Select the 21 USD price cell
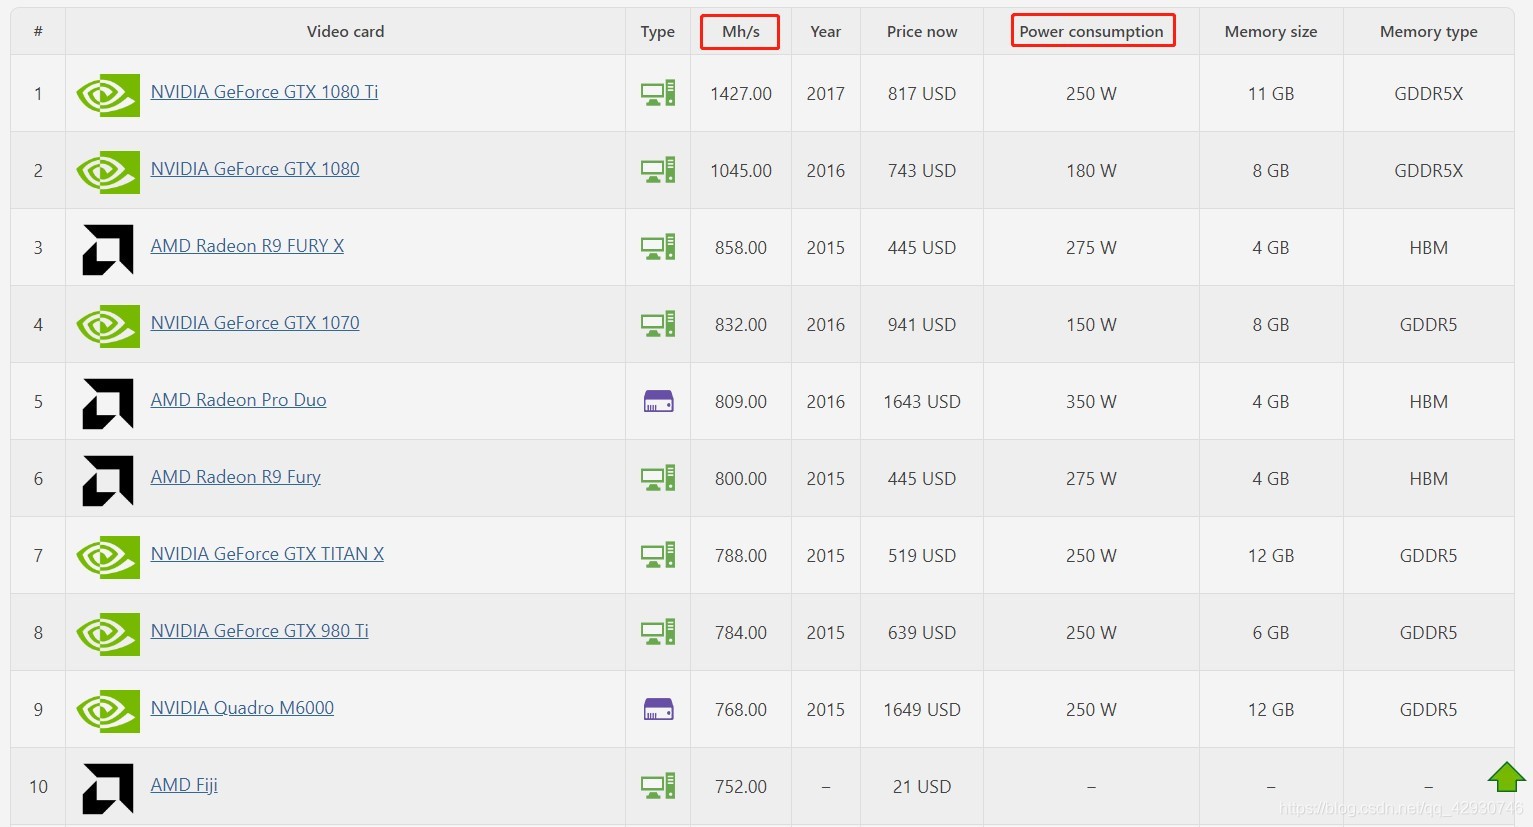The image size is (1533, 827). (922, 787)
